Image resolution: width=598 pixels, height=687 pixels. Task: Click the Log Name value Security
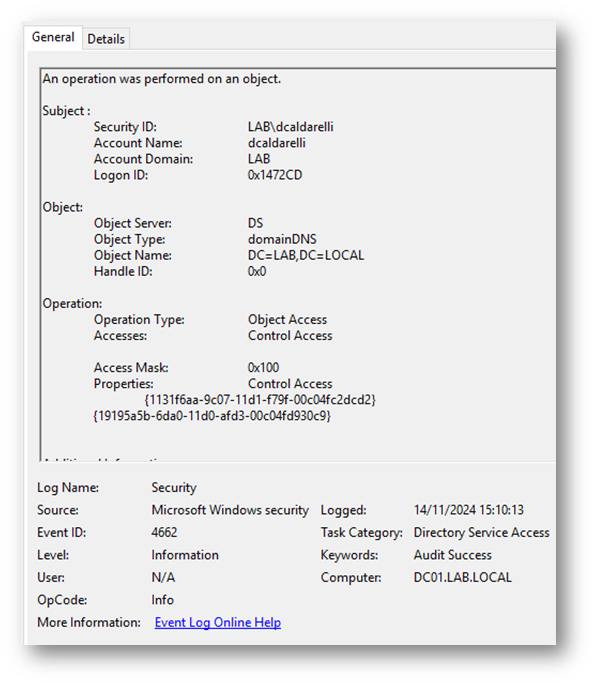(174, 487)
